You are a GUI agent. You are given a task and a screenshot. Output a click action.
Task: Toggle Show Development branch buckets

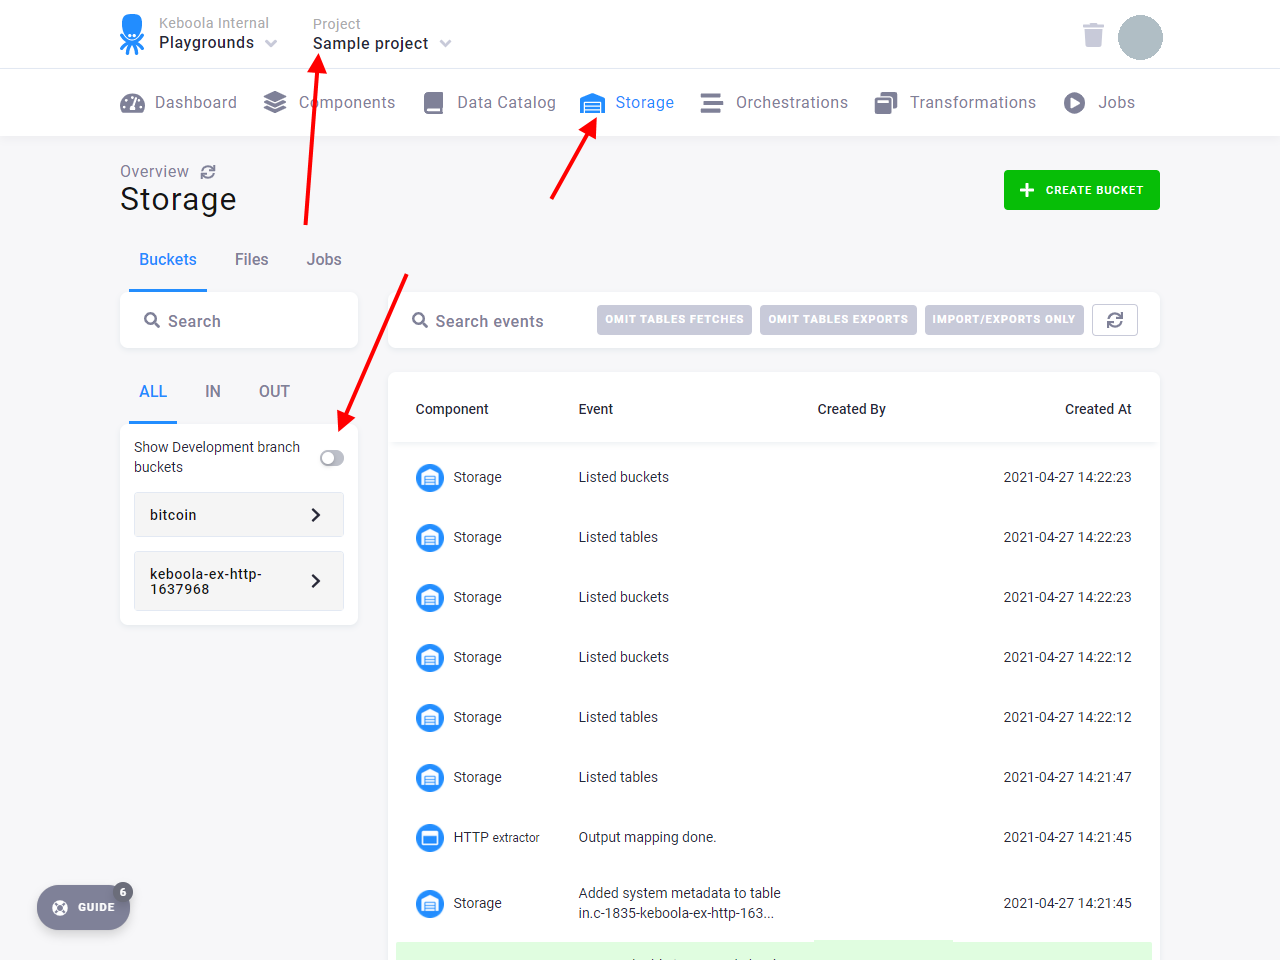coord(332,458)
